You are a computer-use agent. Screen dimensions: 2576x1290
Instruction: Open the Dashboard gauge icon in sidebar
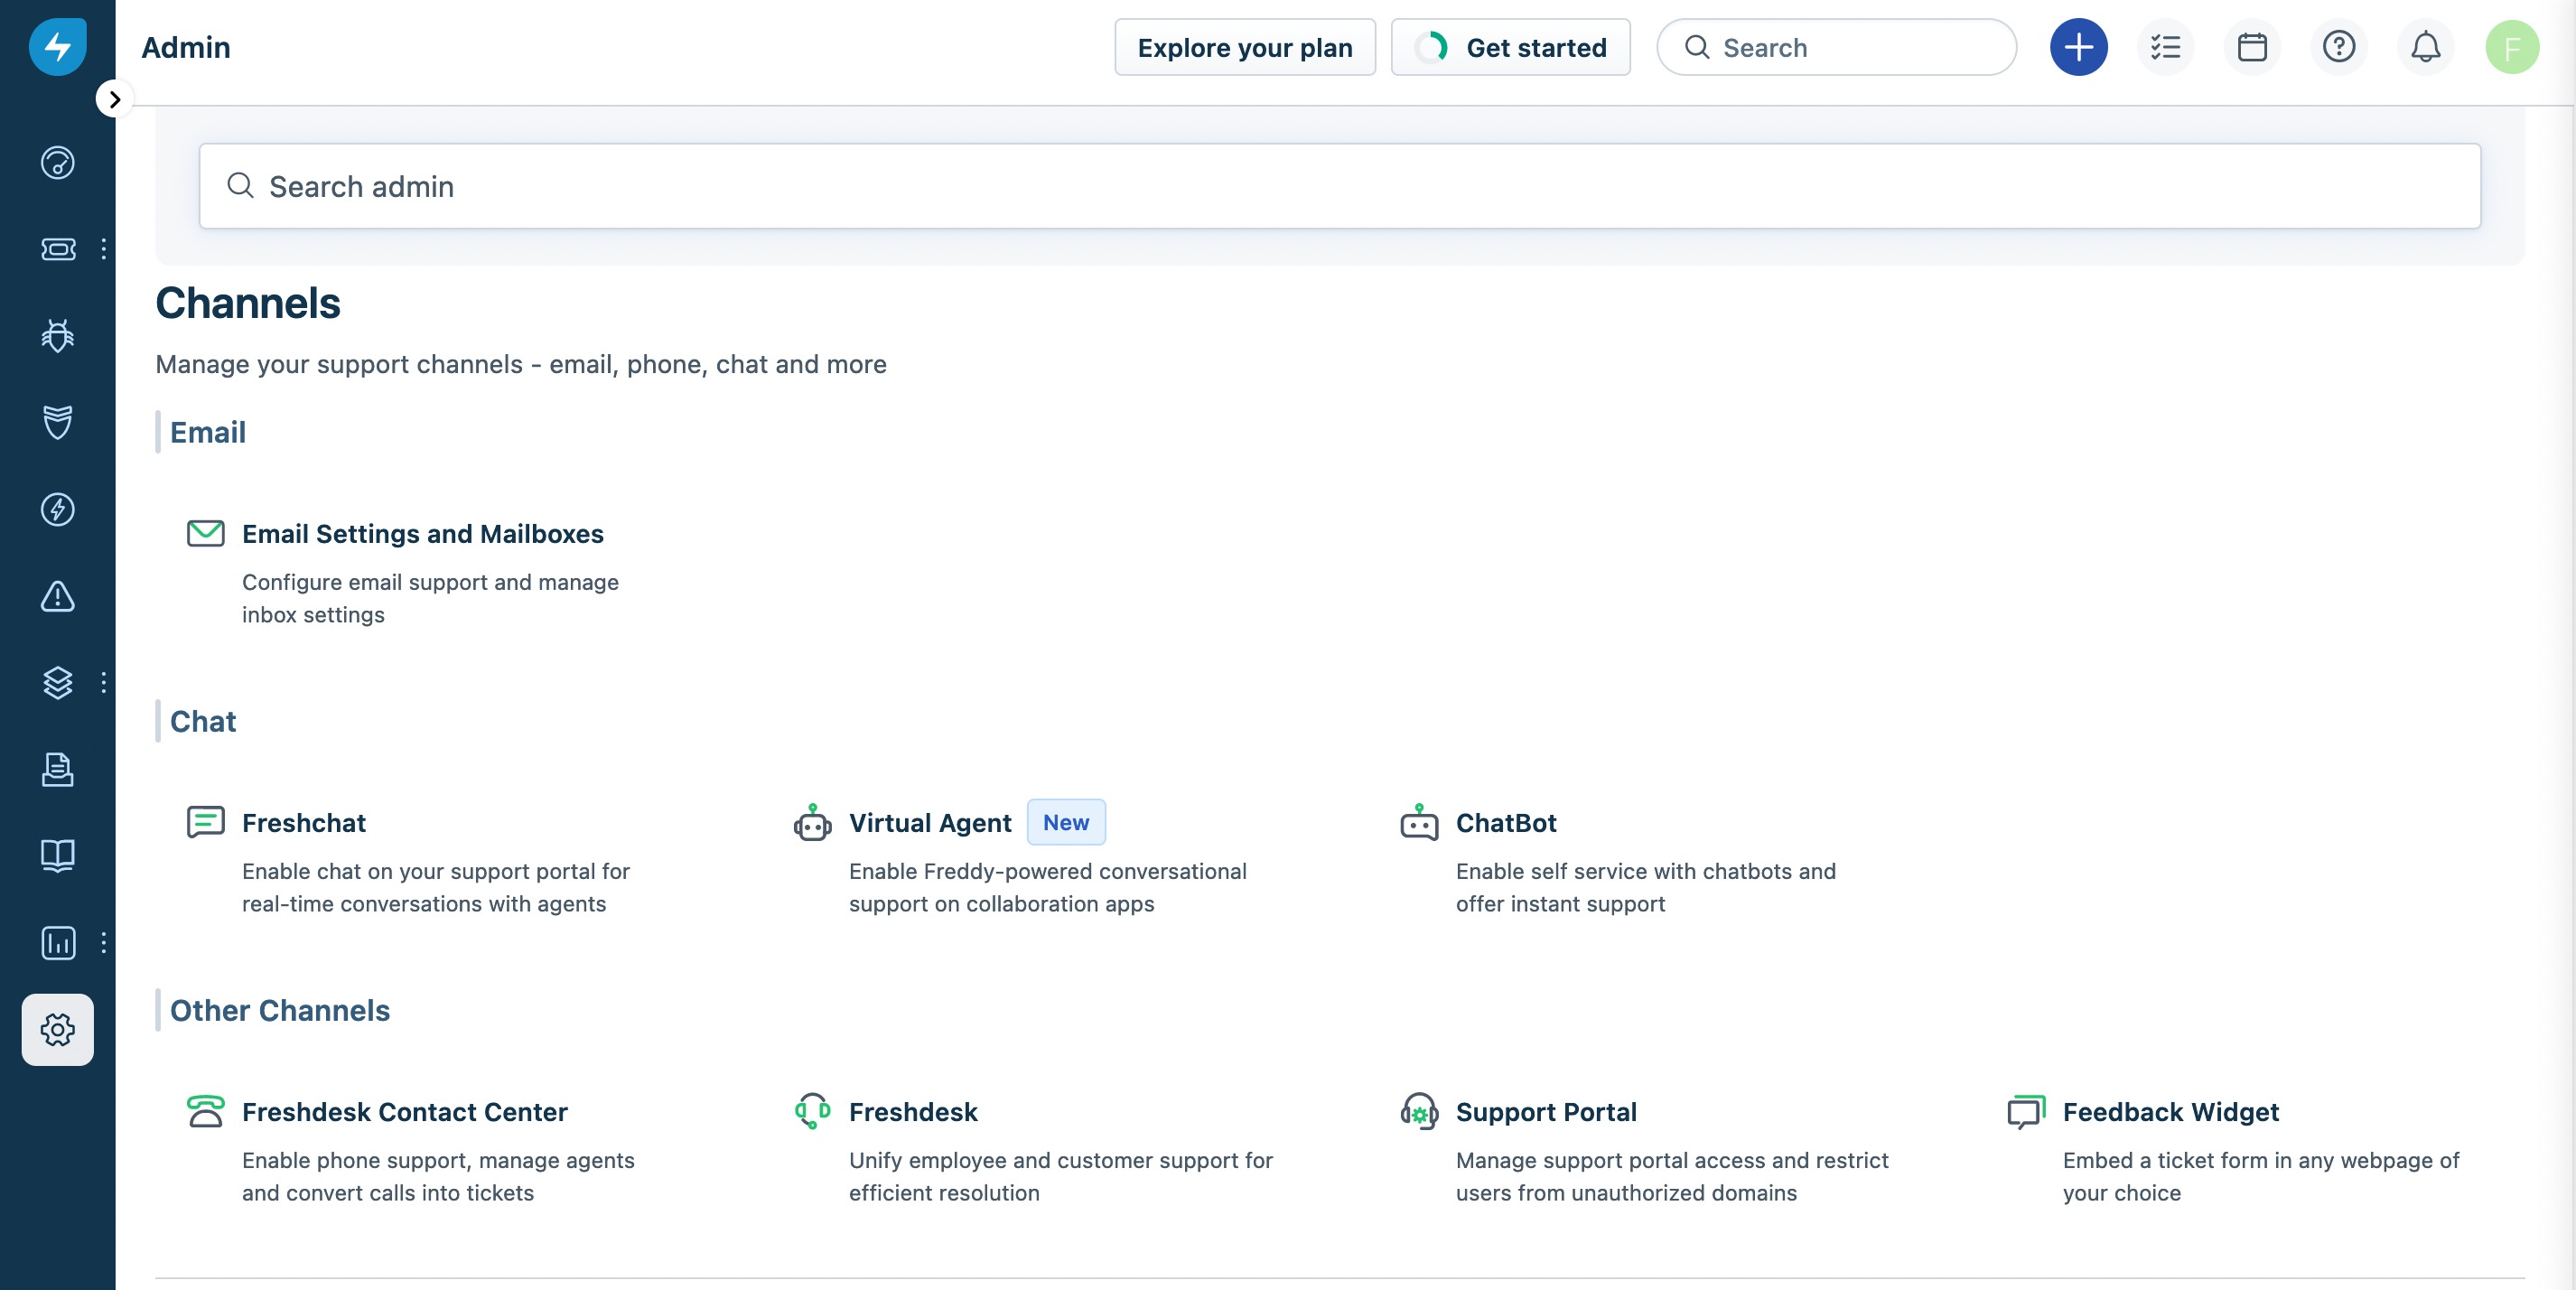coord(57,162)
